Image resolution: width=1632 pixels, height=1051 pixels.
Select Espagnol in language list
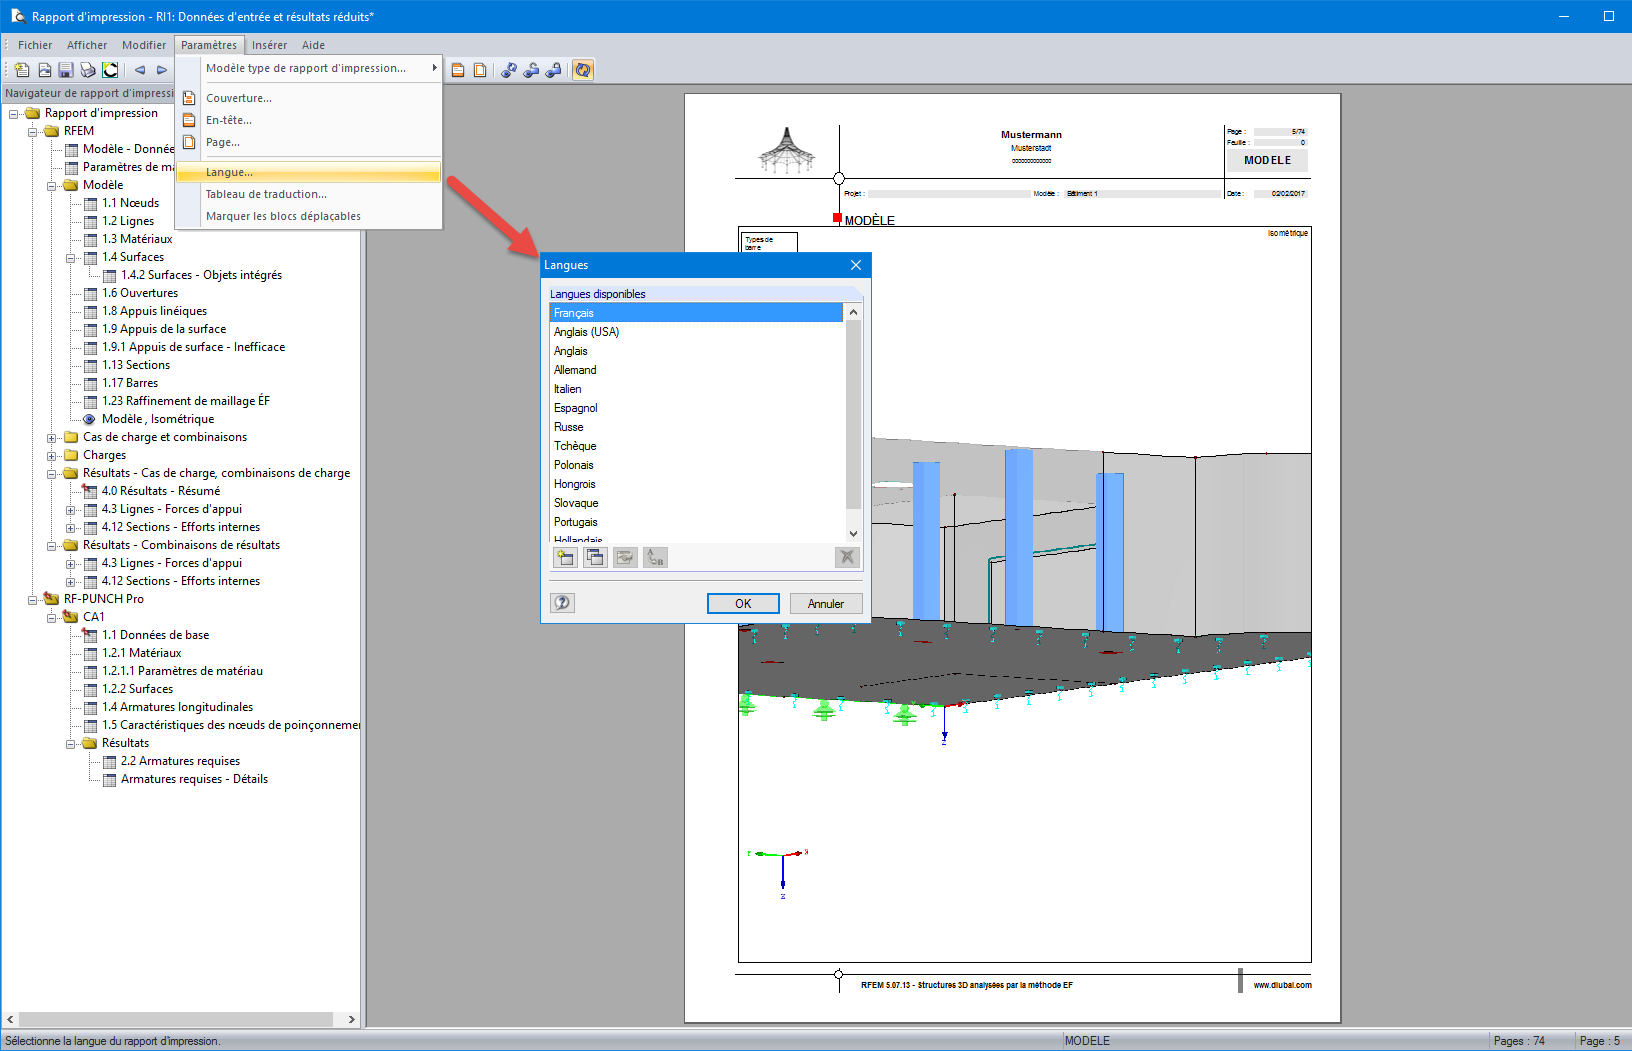(697, 408)
